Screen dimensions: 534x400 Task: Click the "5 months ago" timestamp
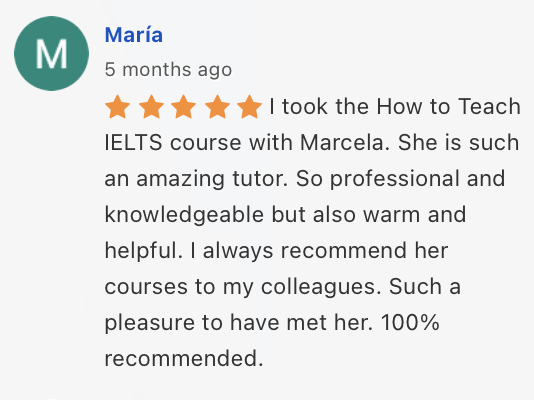coord(168,70)
